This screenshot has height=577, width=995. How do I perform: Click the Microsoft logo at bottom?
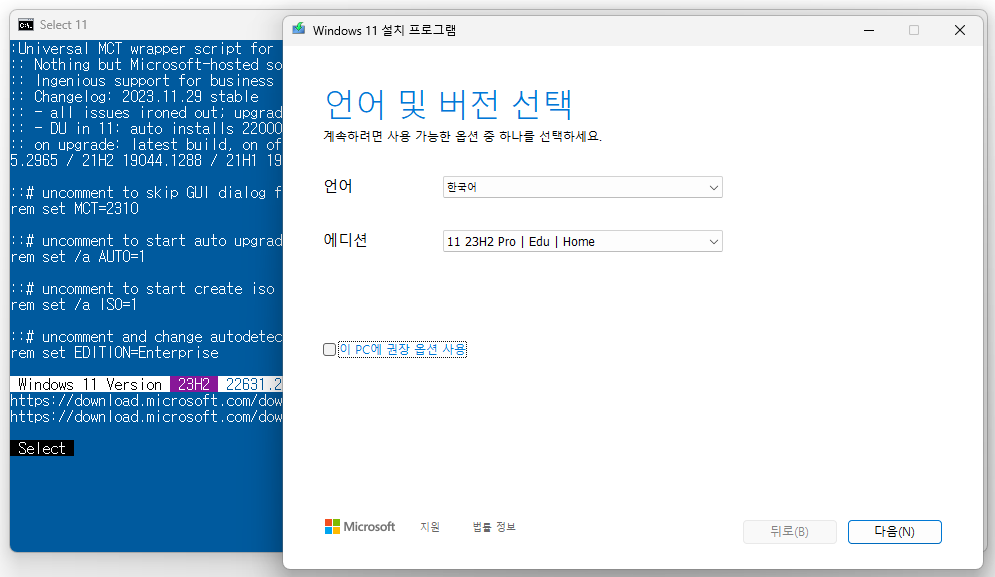point(360,526)
